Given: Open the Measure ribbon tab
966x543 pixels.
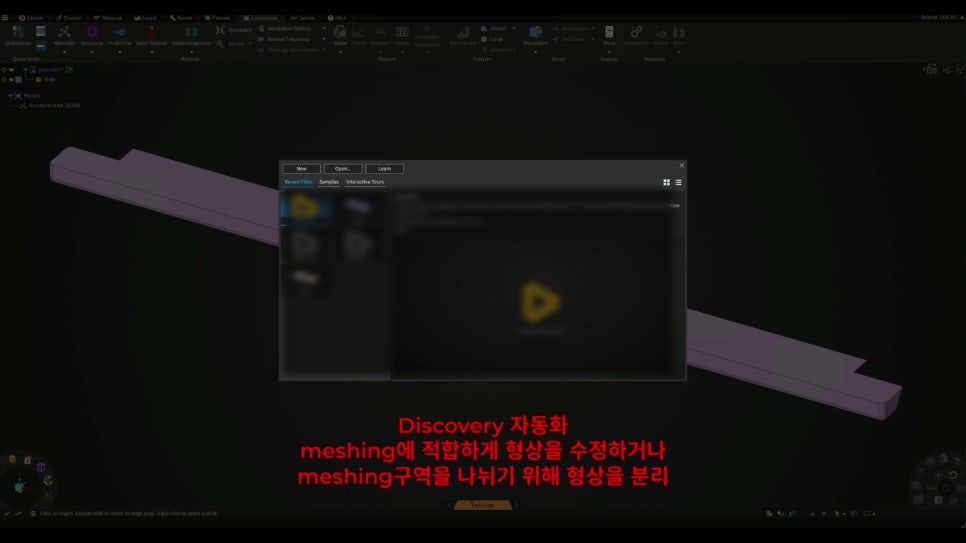Looking at the screenshot, I should pyautogui.click(x=107, y=18).
